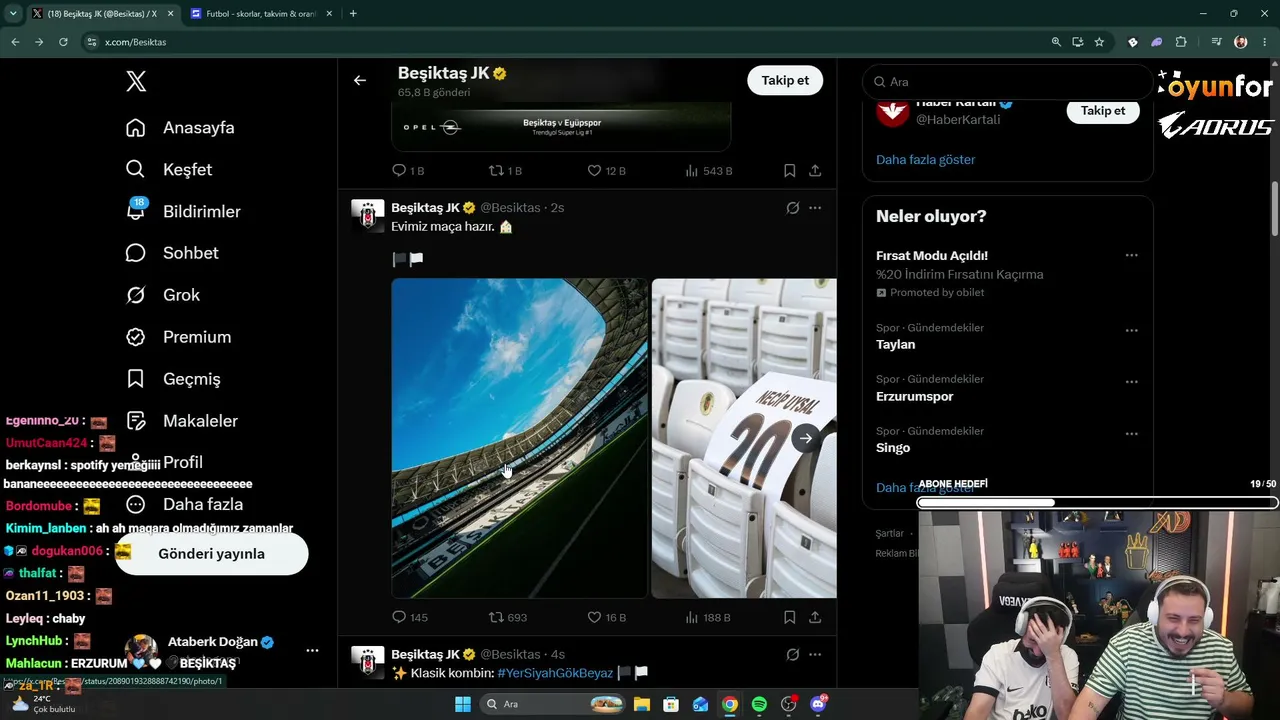Open the stadium sky photo
Screen dimensions: 1280x720
pos(519,438)
